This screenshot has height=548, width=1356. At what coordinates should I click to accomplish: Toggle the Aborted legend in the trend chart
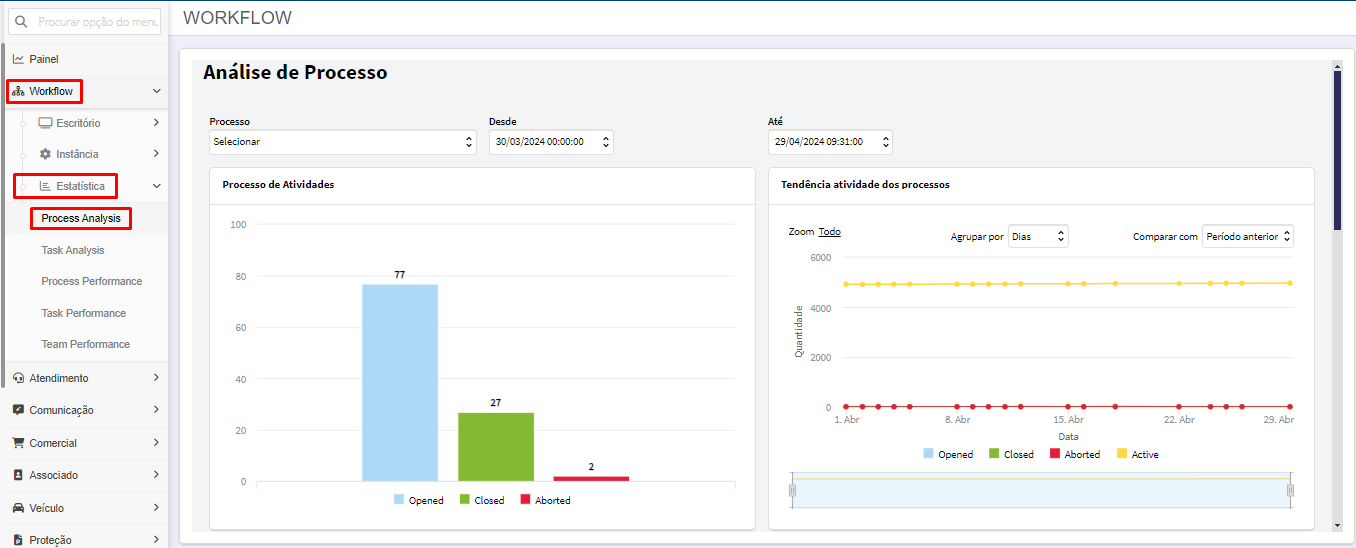1075,454
